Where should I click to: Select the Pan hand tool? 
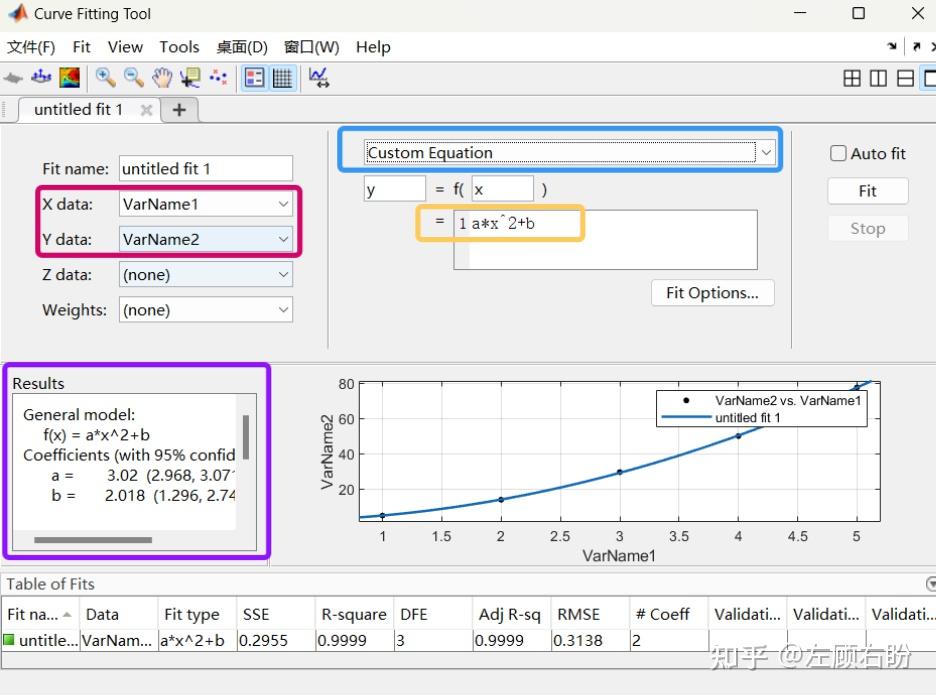tap(162, 78)
